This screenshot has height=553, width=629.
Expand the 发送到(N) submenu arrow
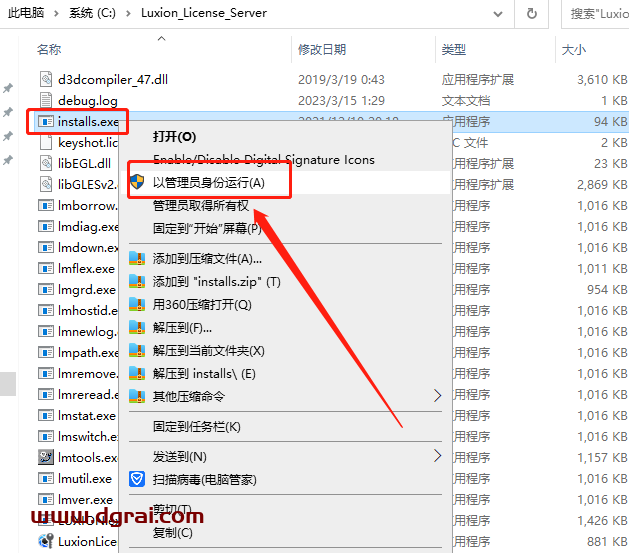click(438, 456)
